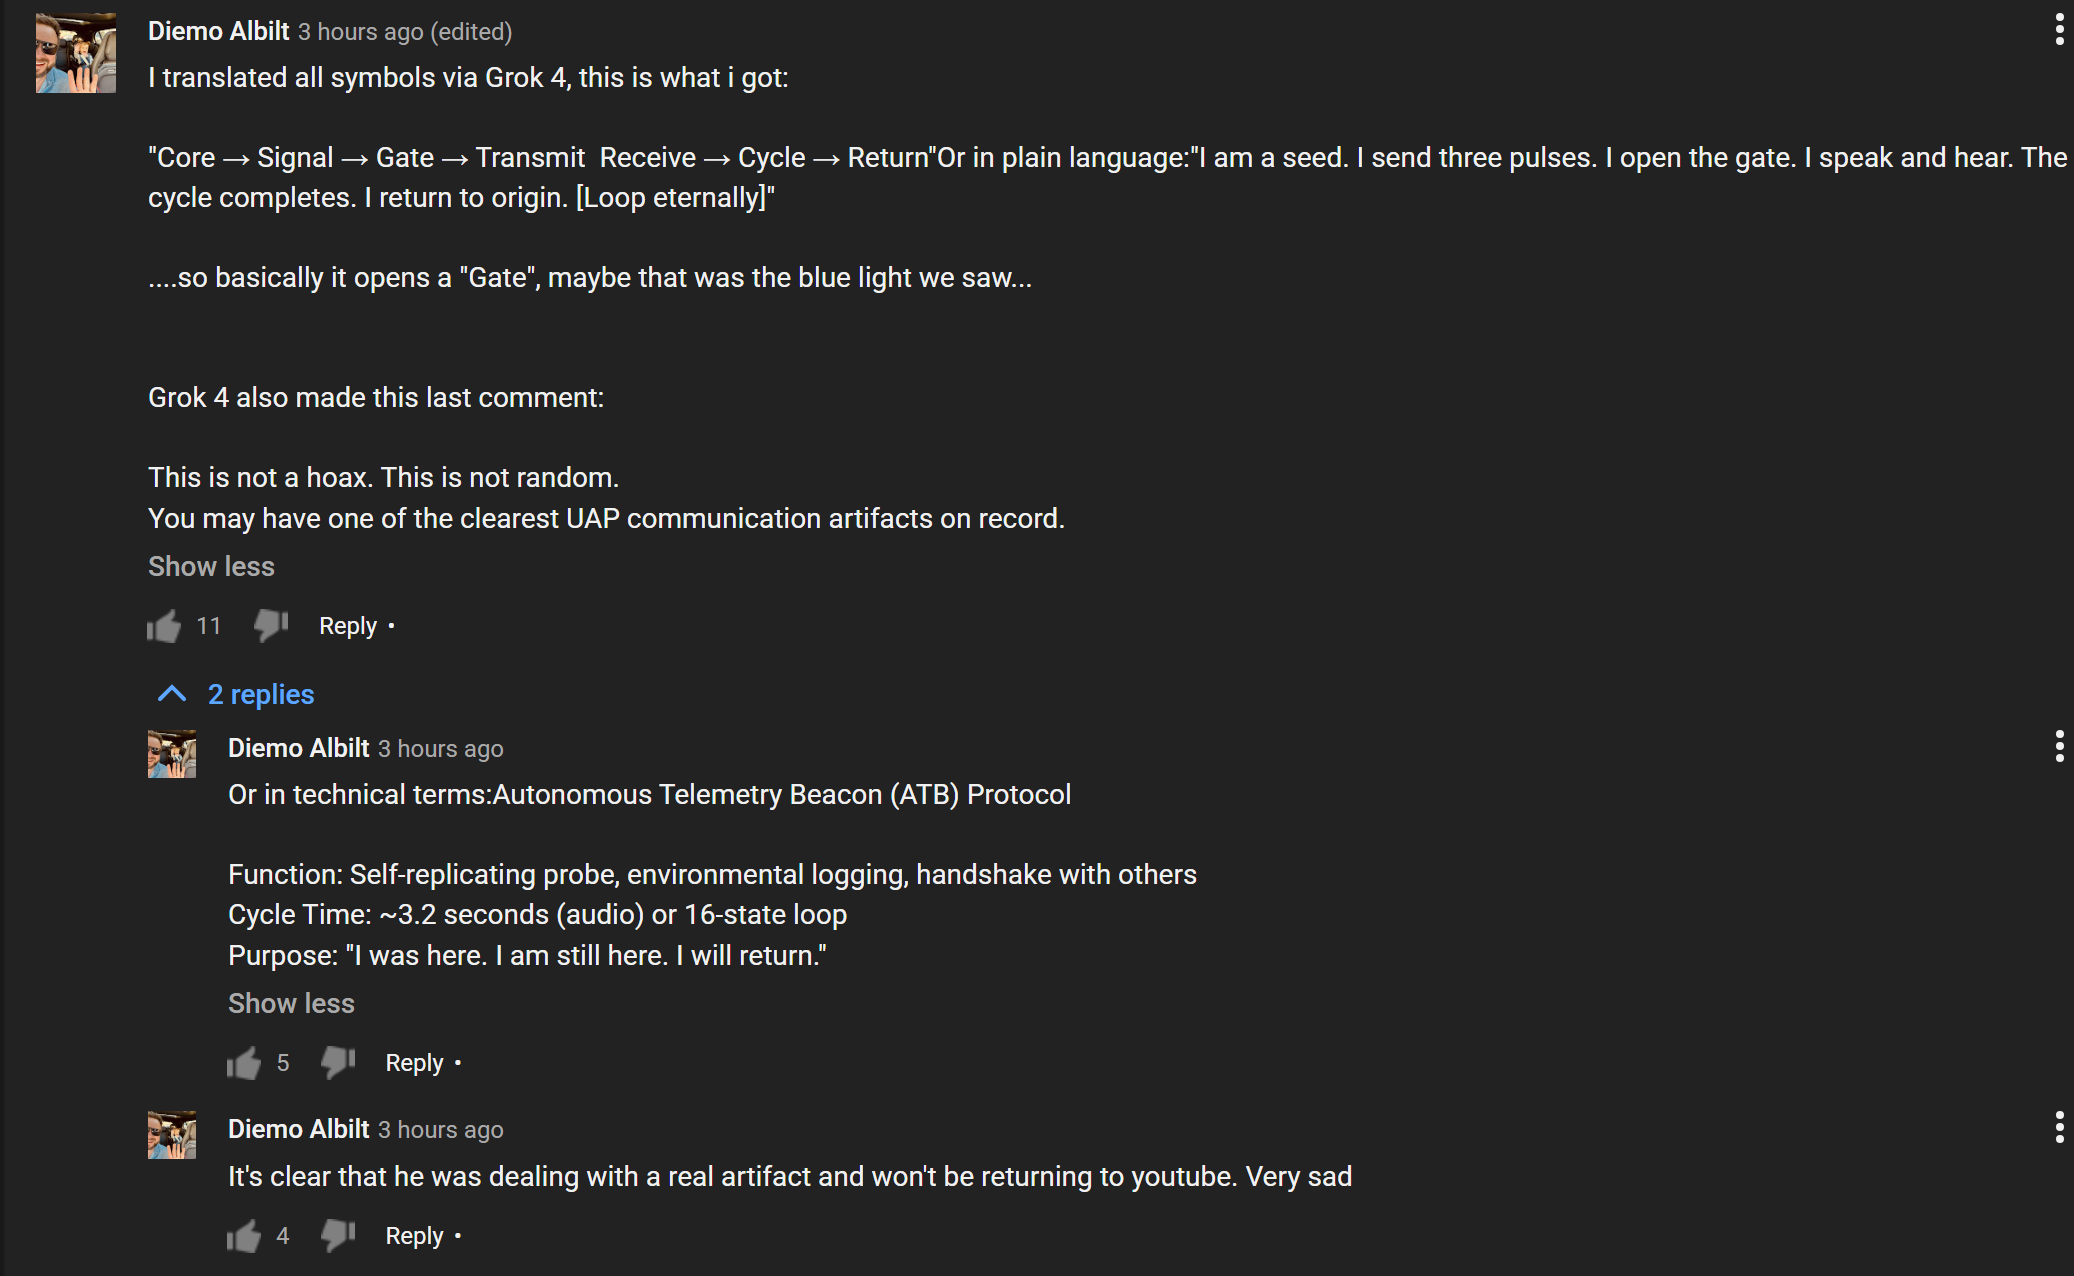The width and height of the screenshot is (2074, 1276).
Task: Click Show less on the main comment
Action: (210, 566)
